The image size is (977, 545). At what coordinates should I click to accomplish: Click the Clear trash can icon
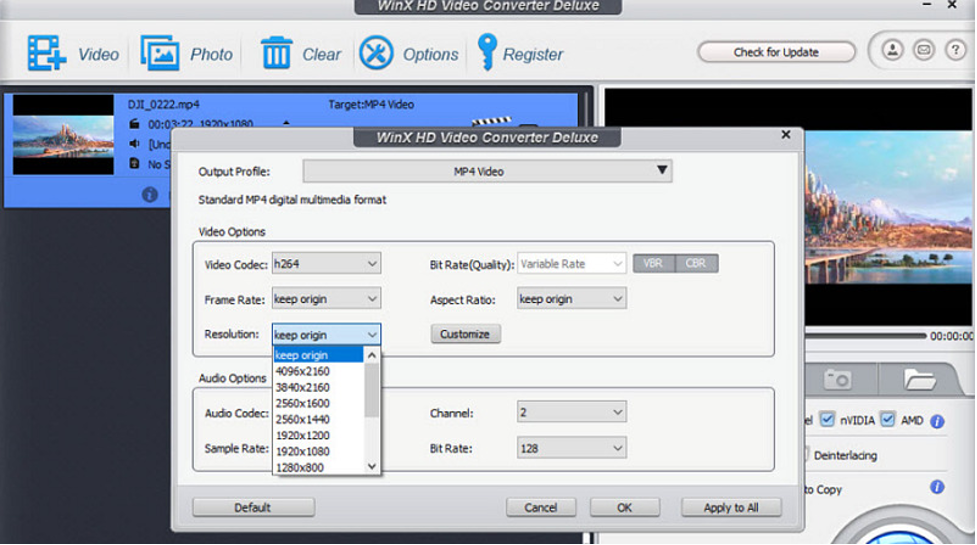point(276,54)
